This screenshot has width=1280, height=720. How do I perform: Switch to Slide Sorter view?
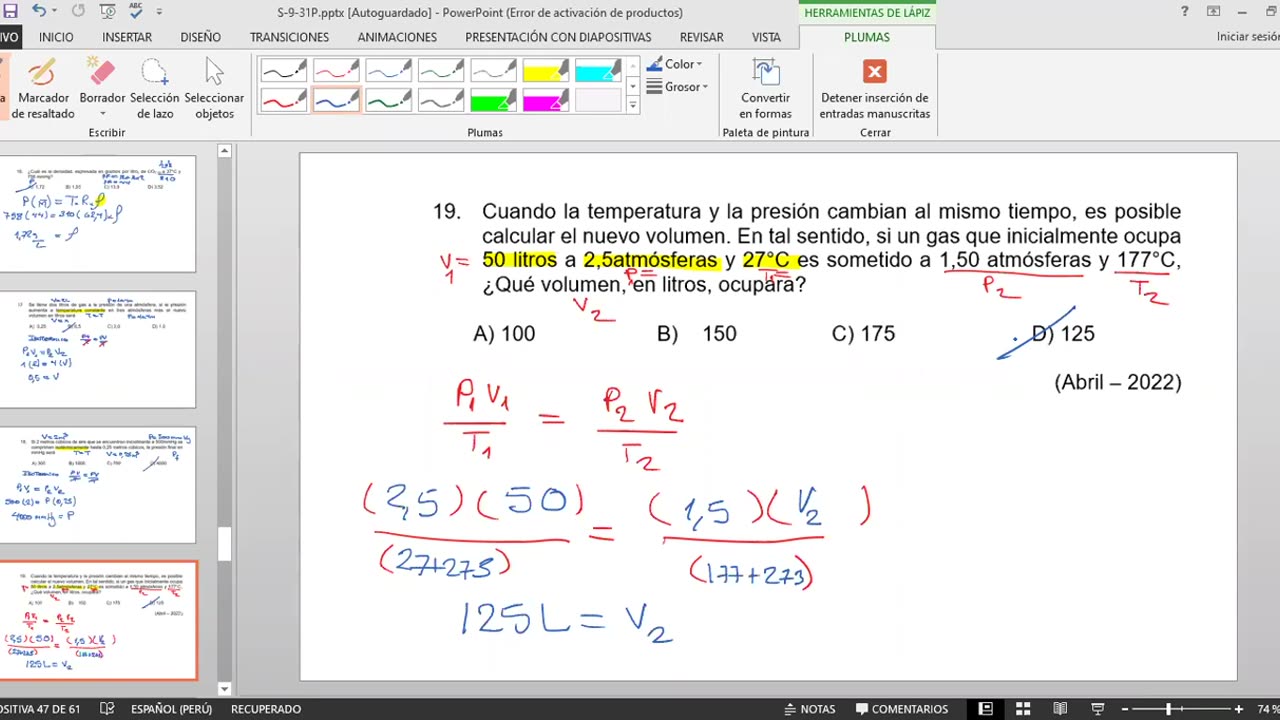(x=1023, y=709)
